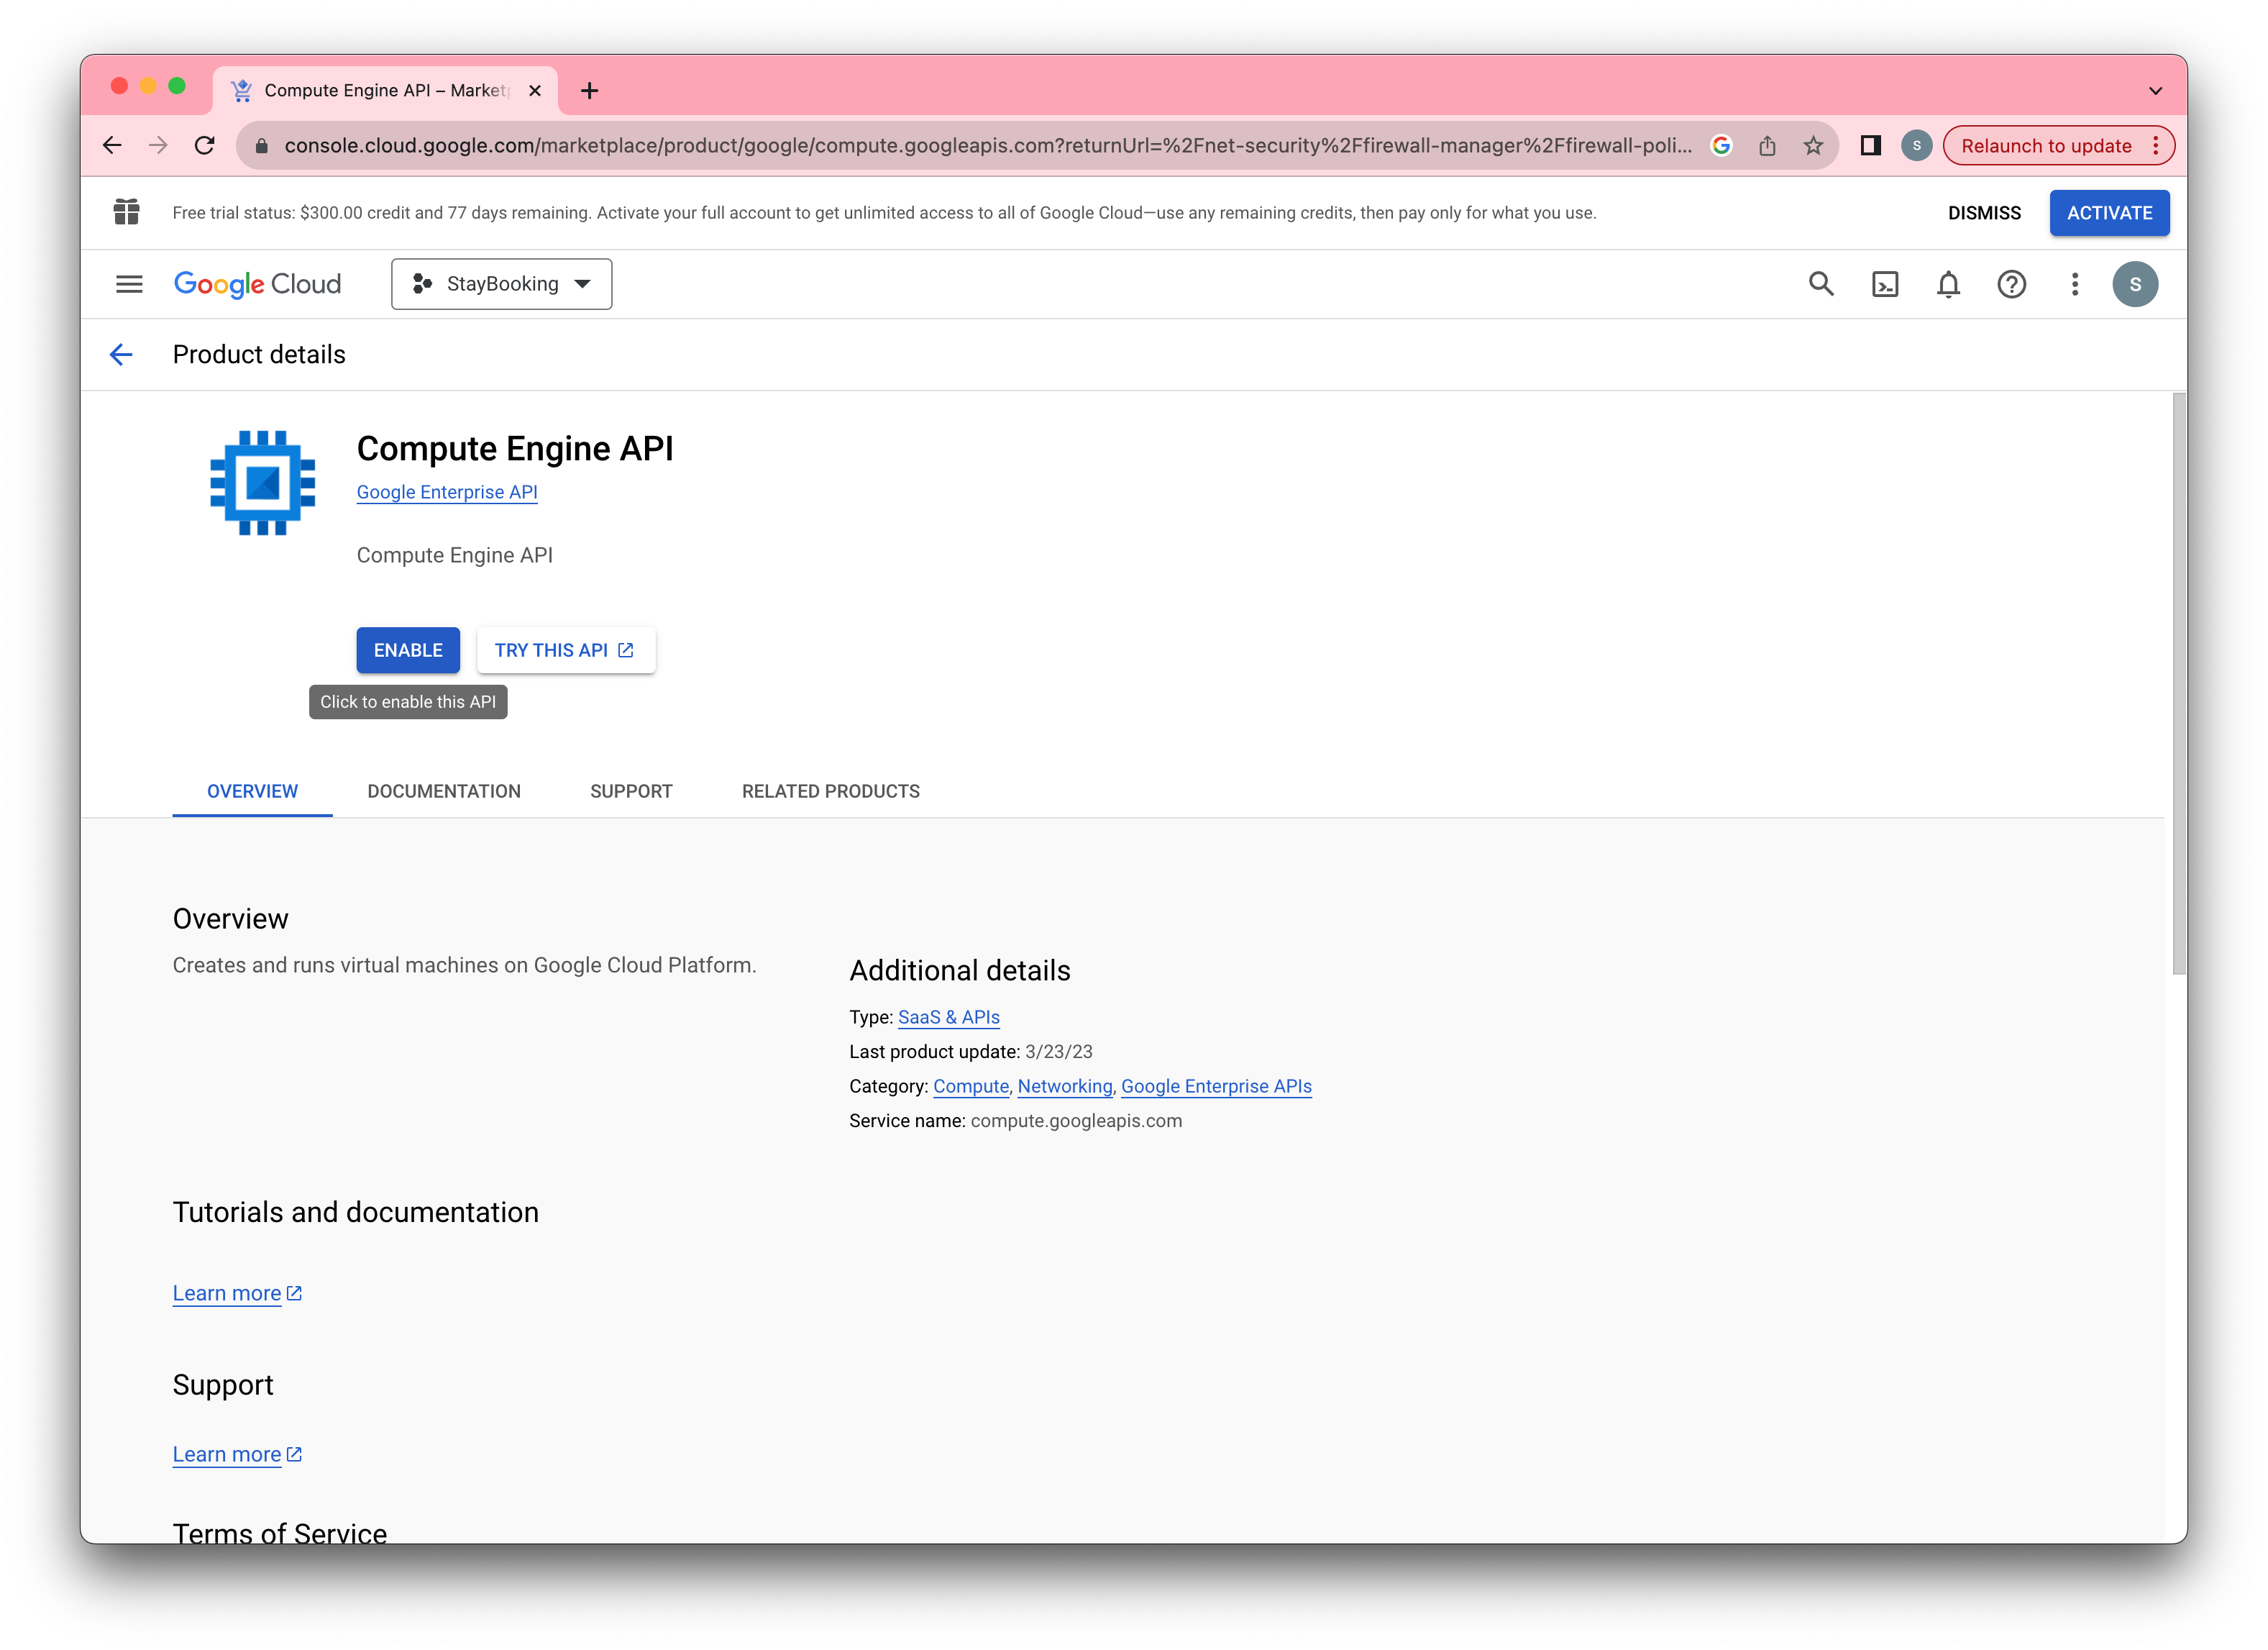Enable the Compute Engine API
This screenshot has width=2268, height=1650.
(x=408, y=649)
